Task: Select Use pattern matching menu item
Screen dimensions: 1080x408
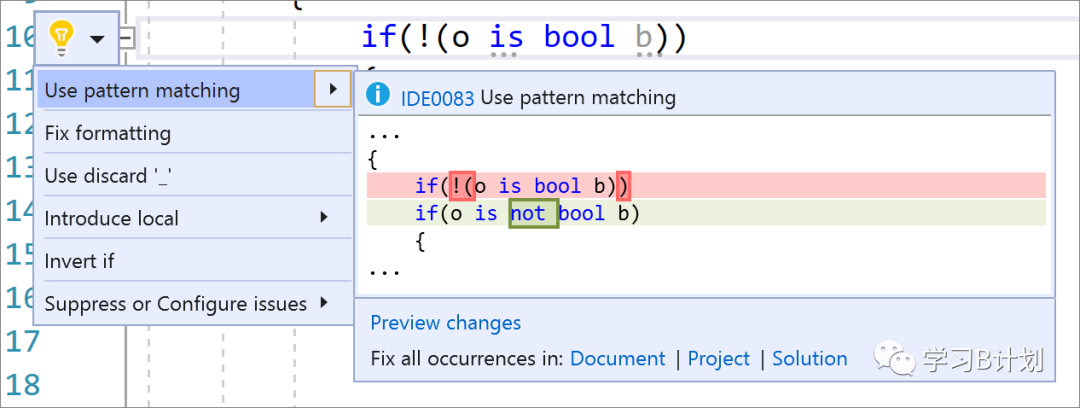Action: coord(195,90)
